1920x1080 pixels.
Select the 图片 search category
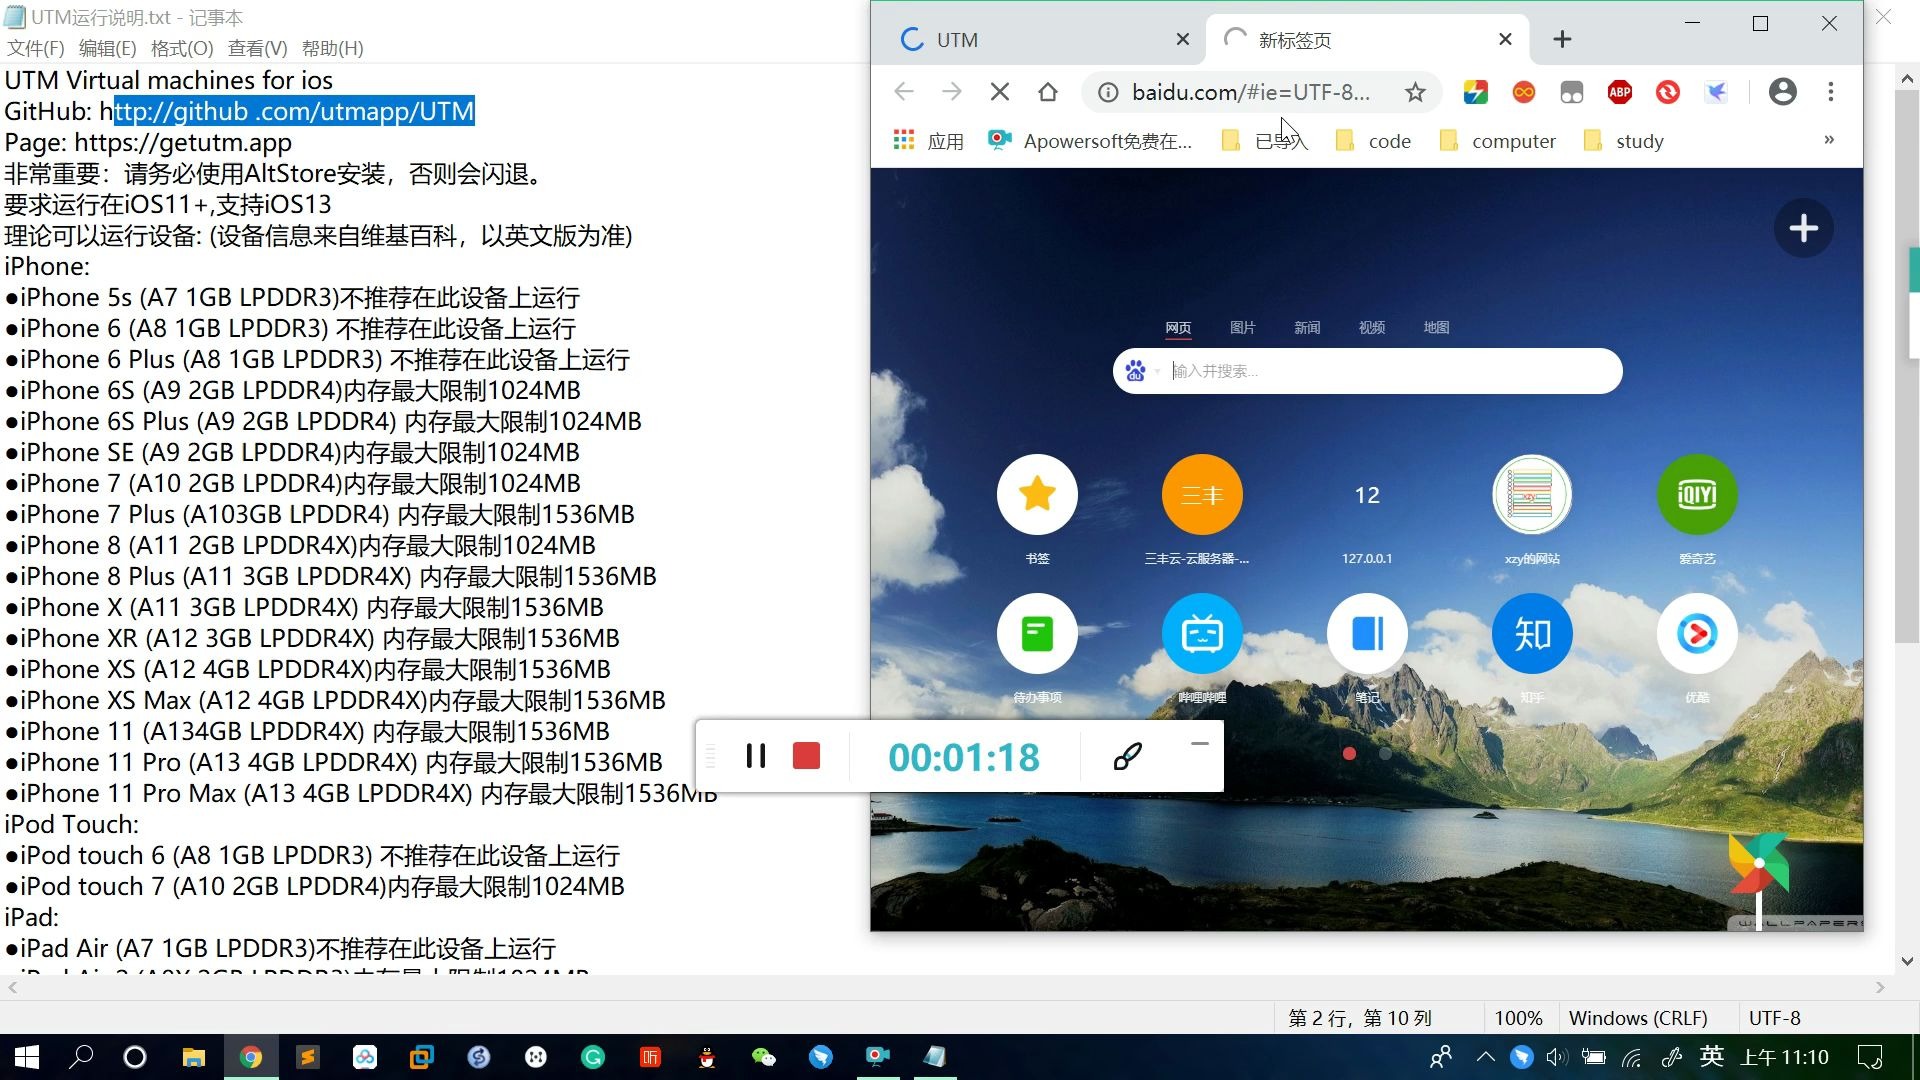point(1242,328)
